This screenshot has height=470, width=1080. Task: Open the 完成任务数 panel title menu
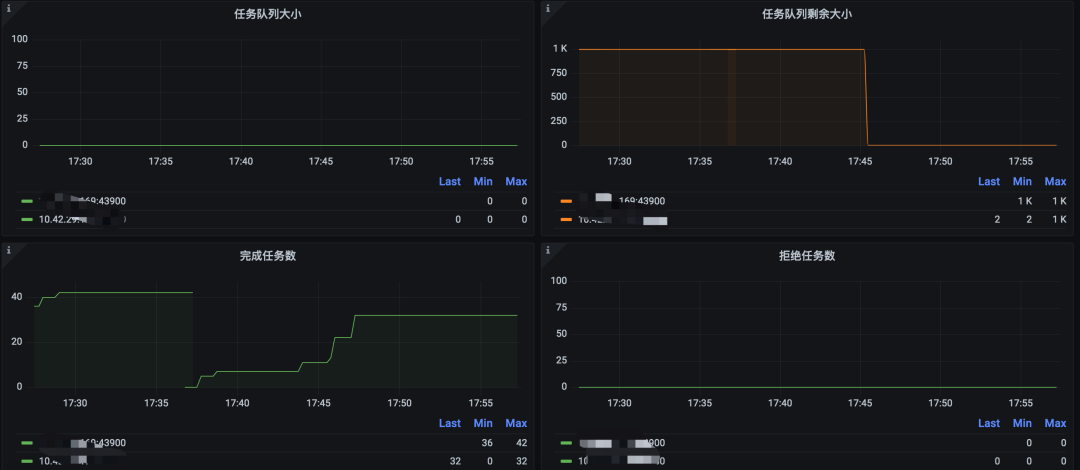click(x=268, y=256)
